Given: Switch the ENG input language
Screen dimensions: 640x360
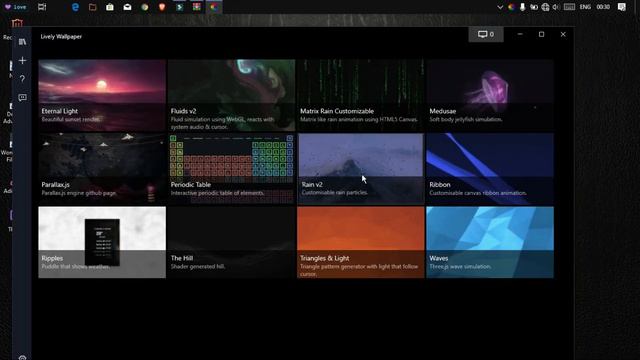Looking at the screenshot, I should click(x=585, y=7).
